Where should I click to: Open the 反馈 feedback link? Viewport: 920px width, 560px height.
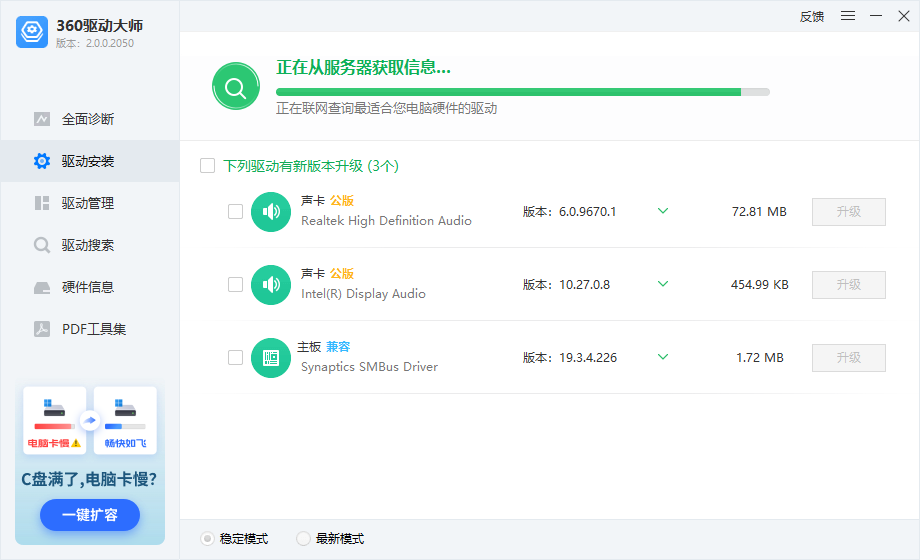tap(811, 16)
